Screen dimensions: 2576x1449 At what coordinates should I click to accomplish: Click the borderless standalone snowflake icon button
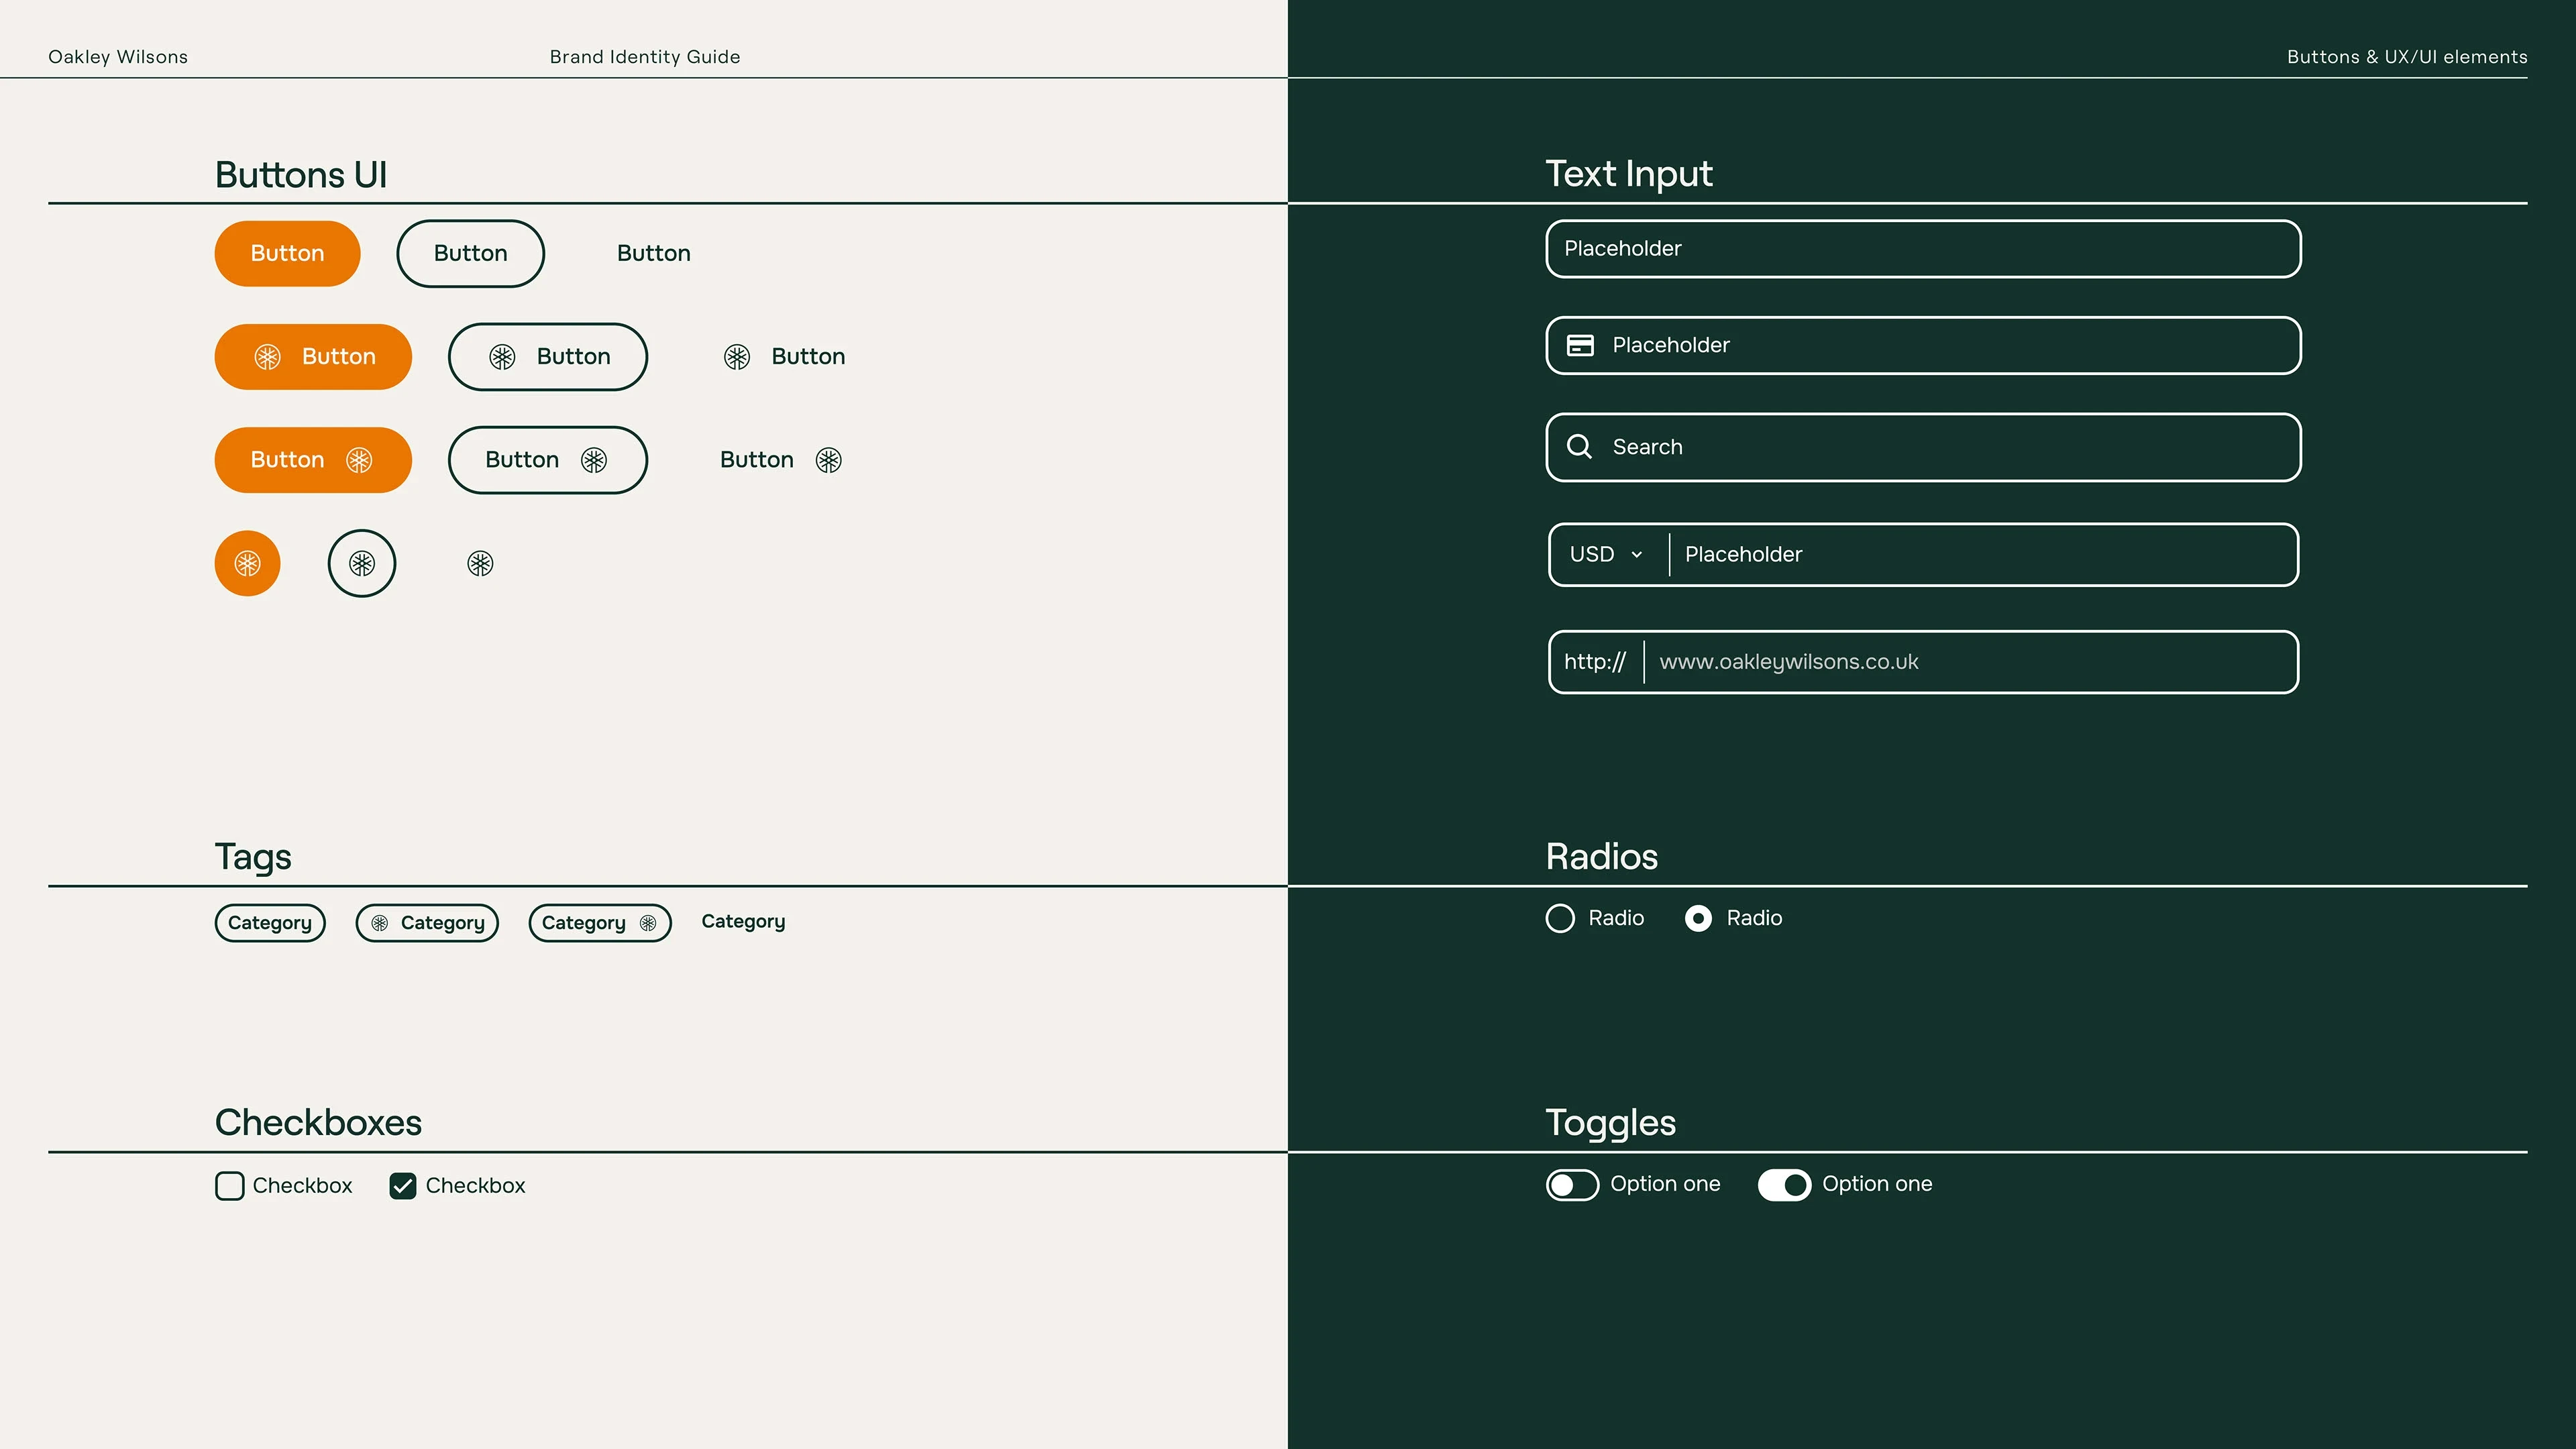pos(480,564)
